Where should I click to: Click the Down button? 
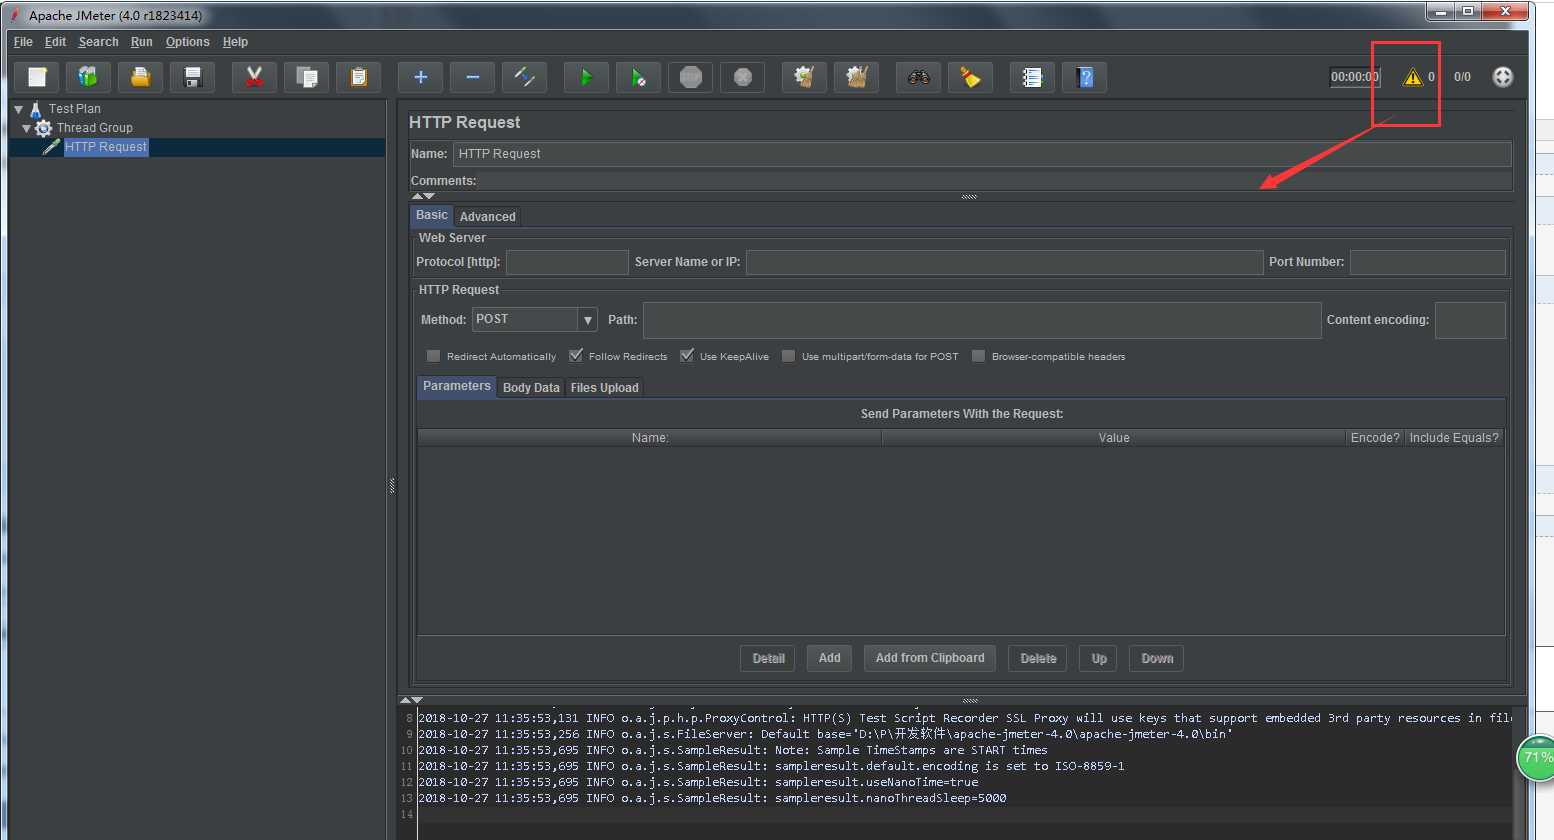1157,658
